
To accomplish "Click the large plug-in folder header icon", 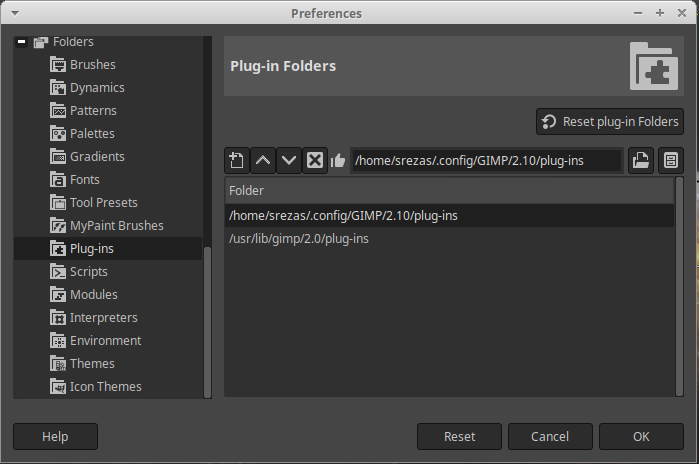I will click(x=654, y=66).
